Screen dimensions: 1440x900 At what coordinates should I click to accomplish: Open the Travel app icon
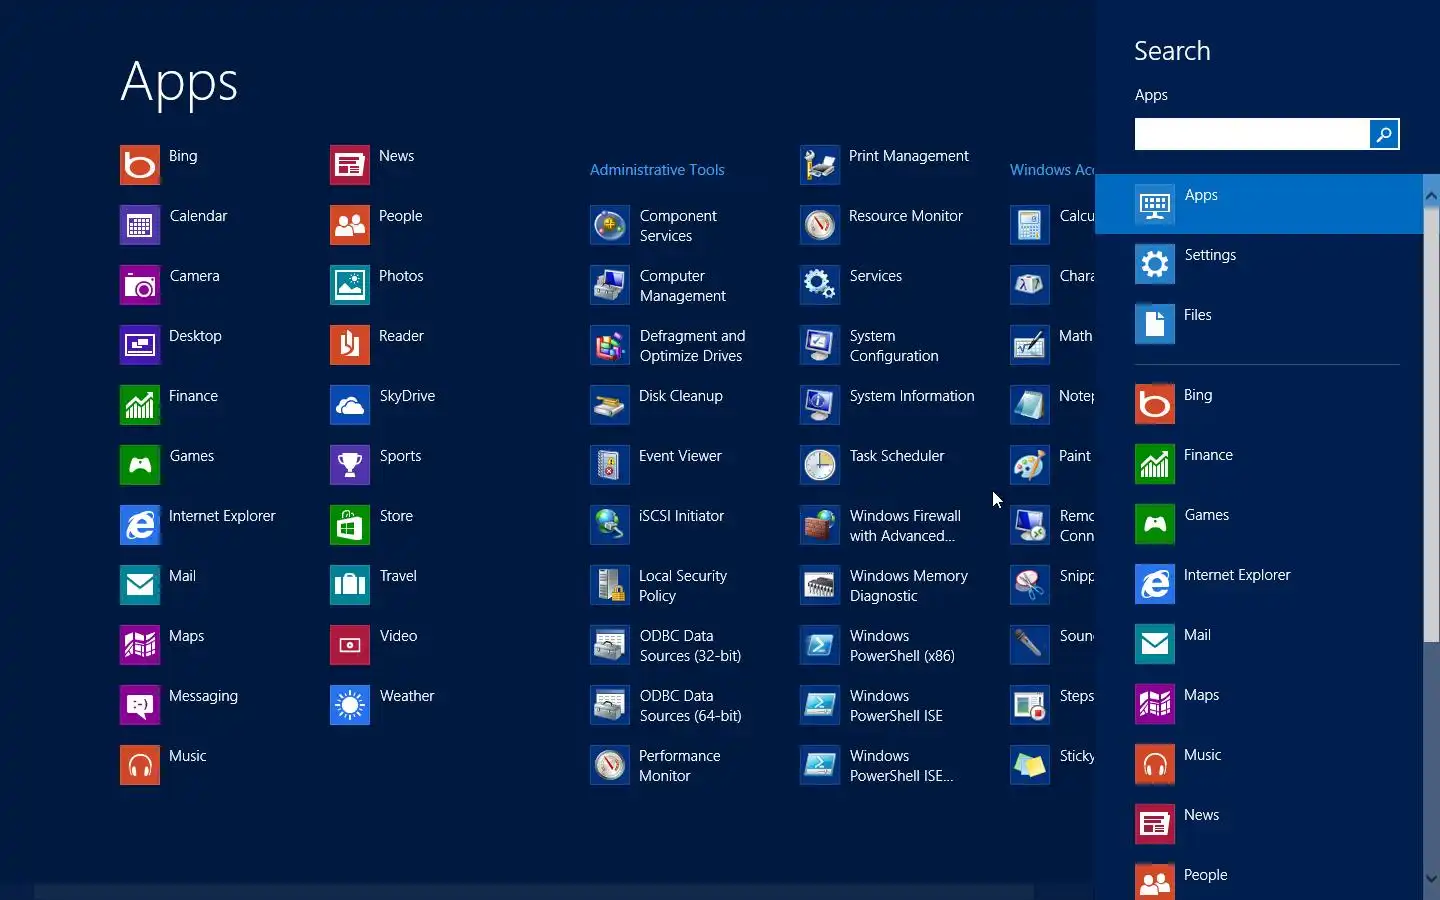pos(350,585)
